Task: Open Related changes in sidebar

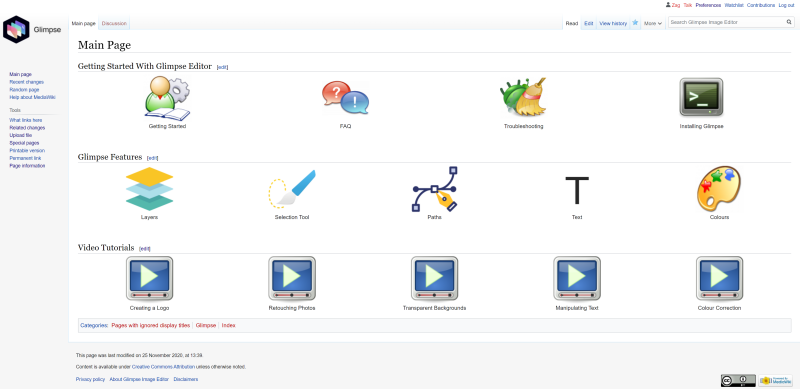Action: click(x=27, y=128)
